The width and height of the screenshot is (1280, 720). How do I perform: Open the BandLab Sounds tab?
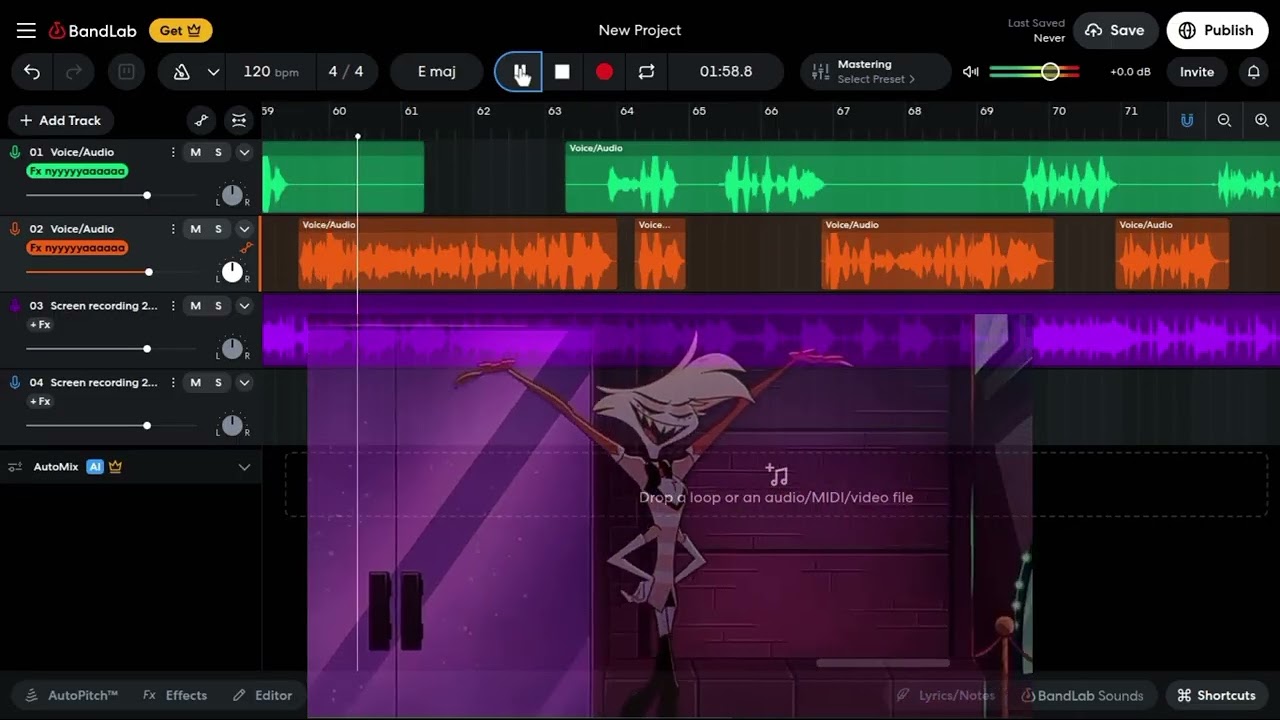[x=1082, y=695]
